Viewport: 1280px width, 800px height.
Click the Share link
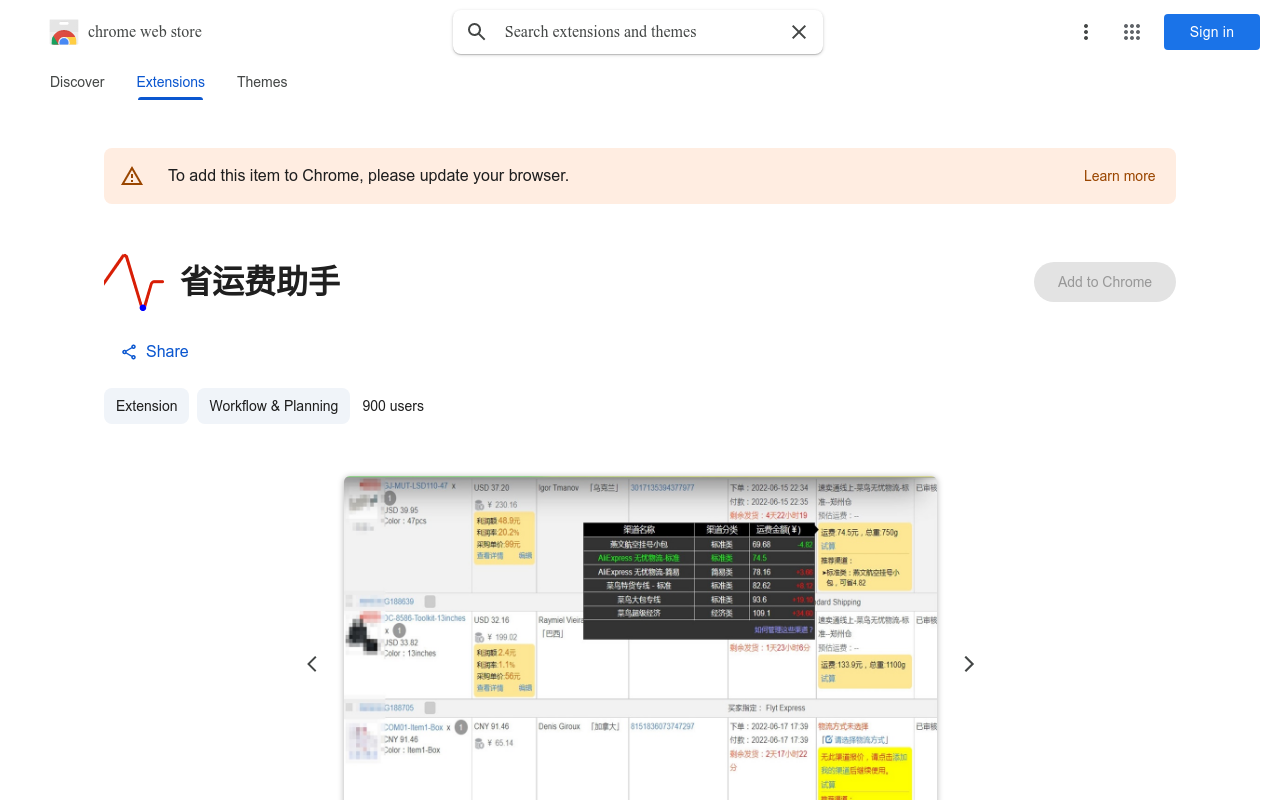point(167,351)
